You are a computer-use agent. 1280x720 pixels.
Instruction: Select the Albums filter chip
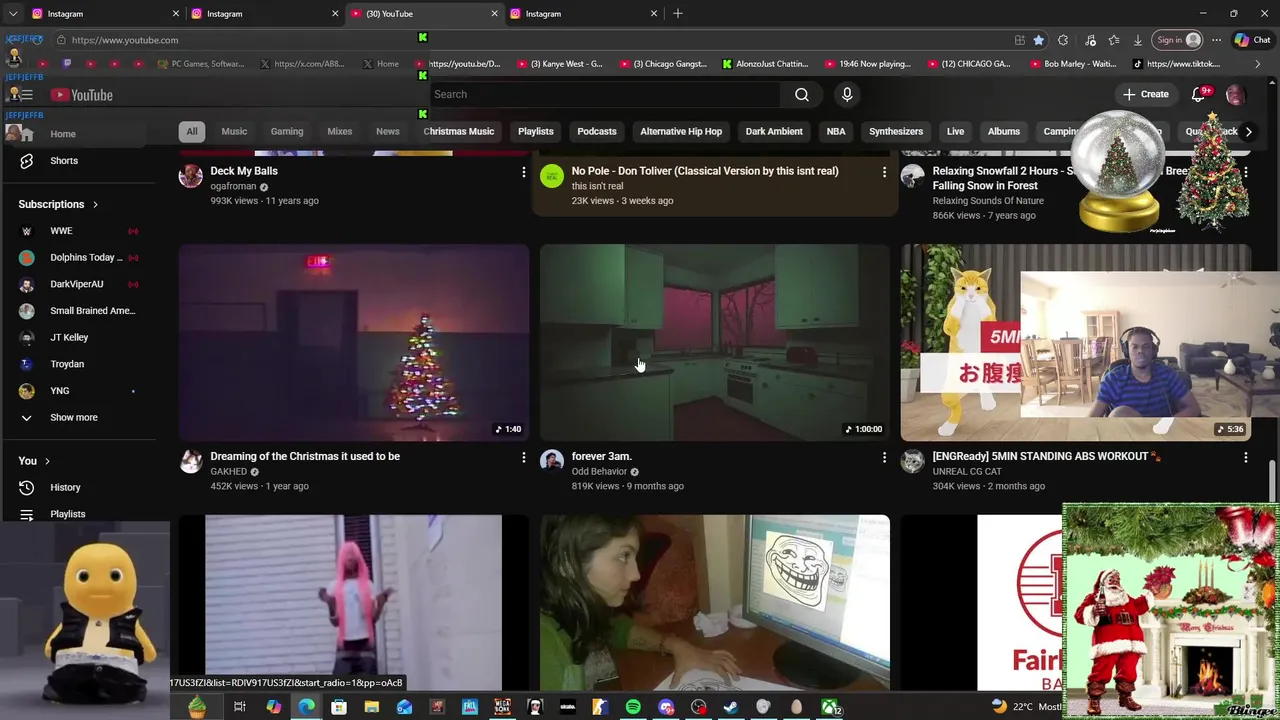point(1004,131)
